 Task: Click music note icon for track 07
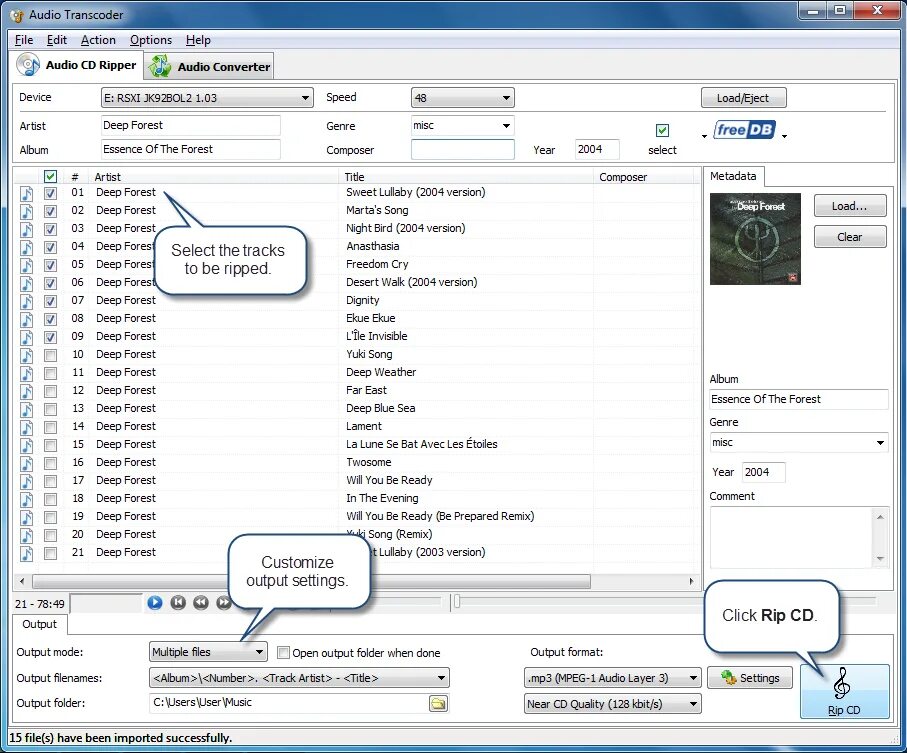point(27,301)
